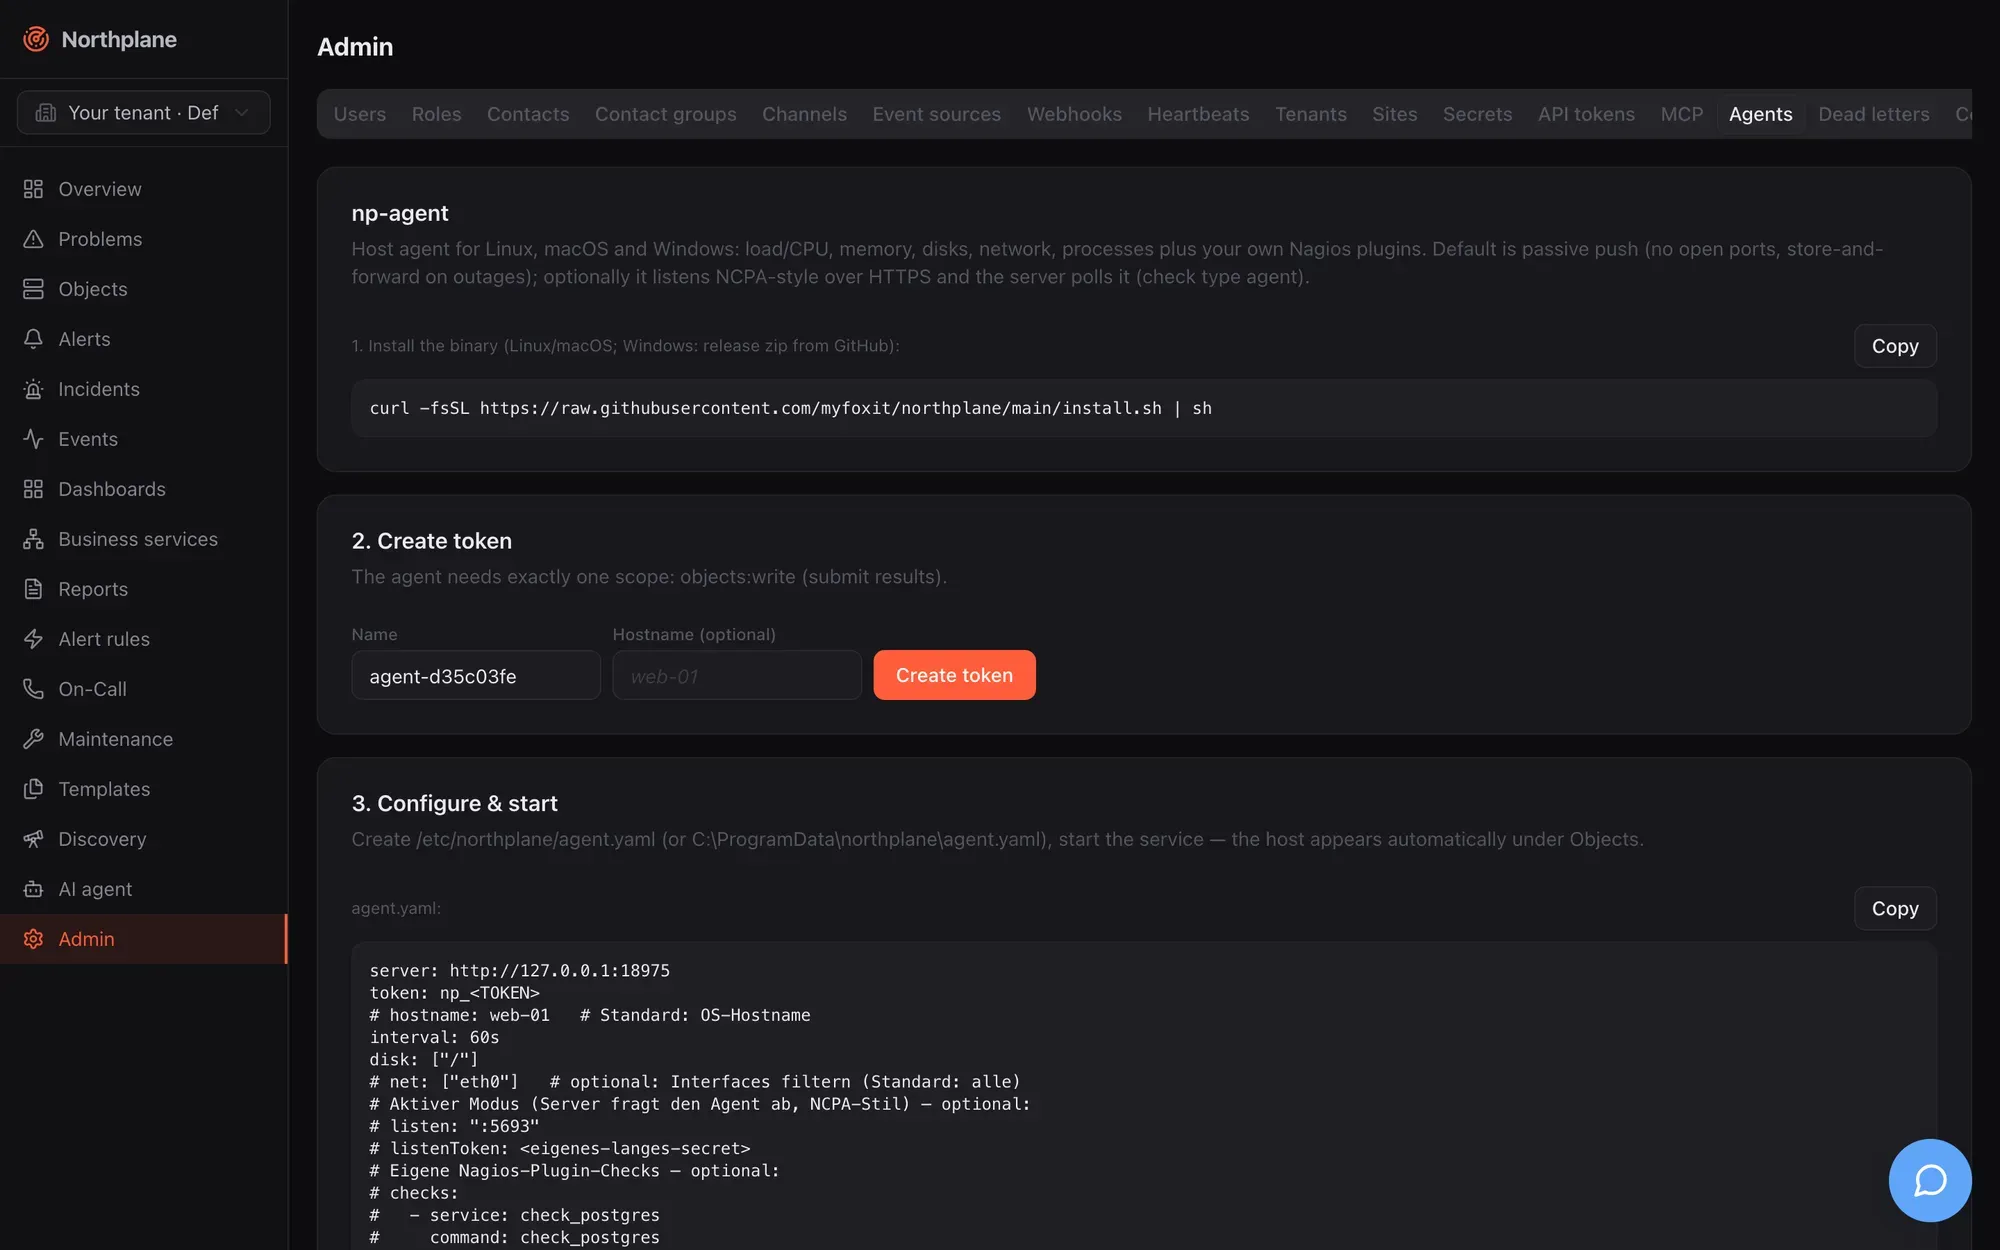Switch to the Contact groups tab
Image resolution: width=2000 pixels, height=1250 pixels.
(x=666, y=114)
